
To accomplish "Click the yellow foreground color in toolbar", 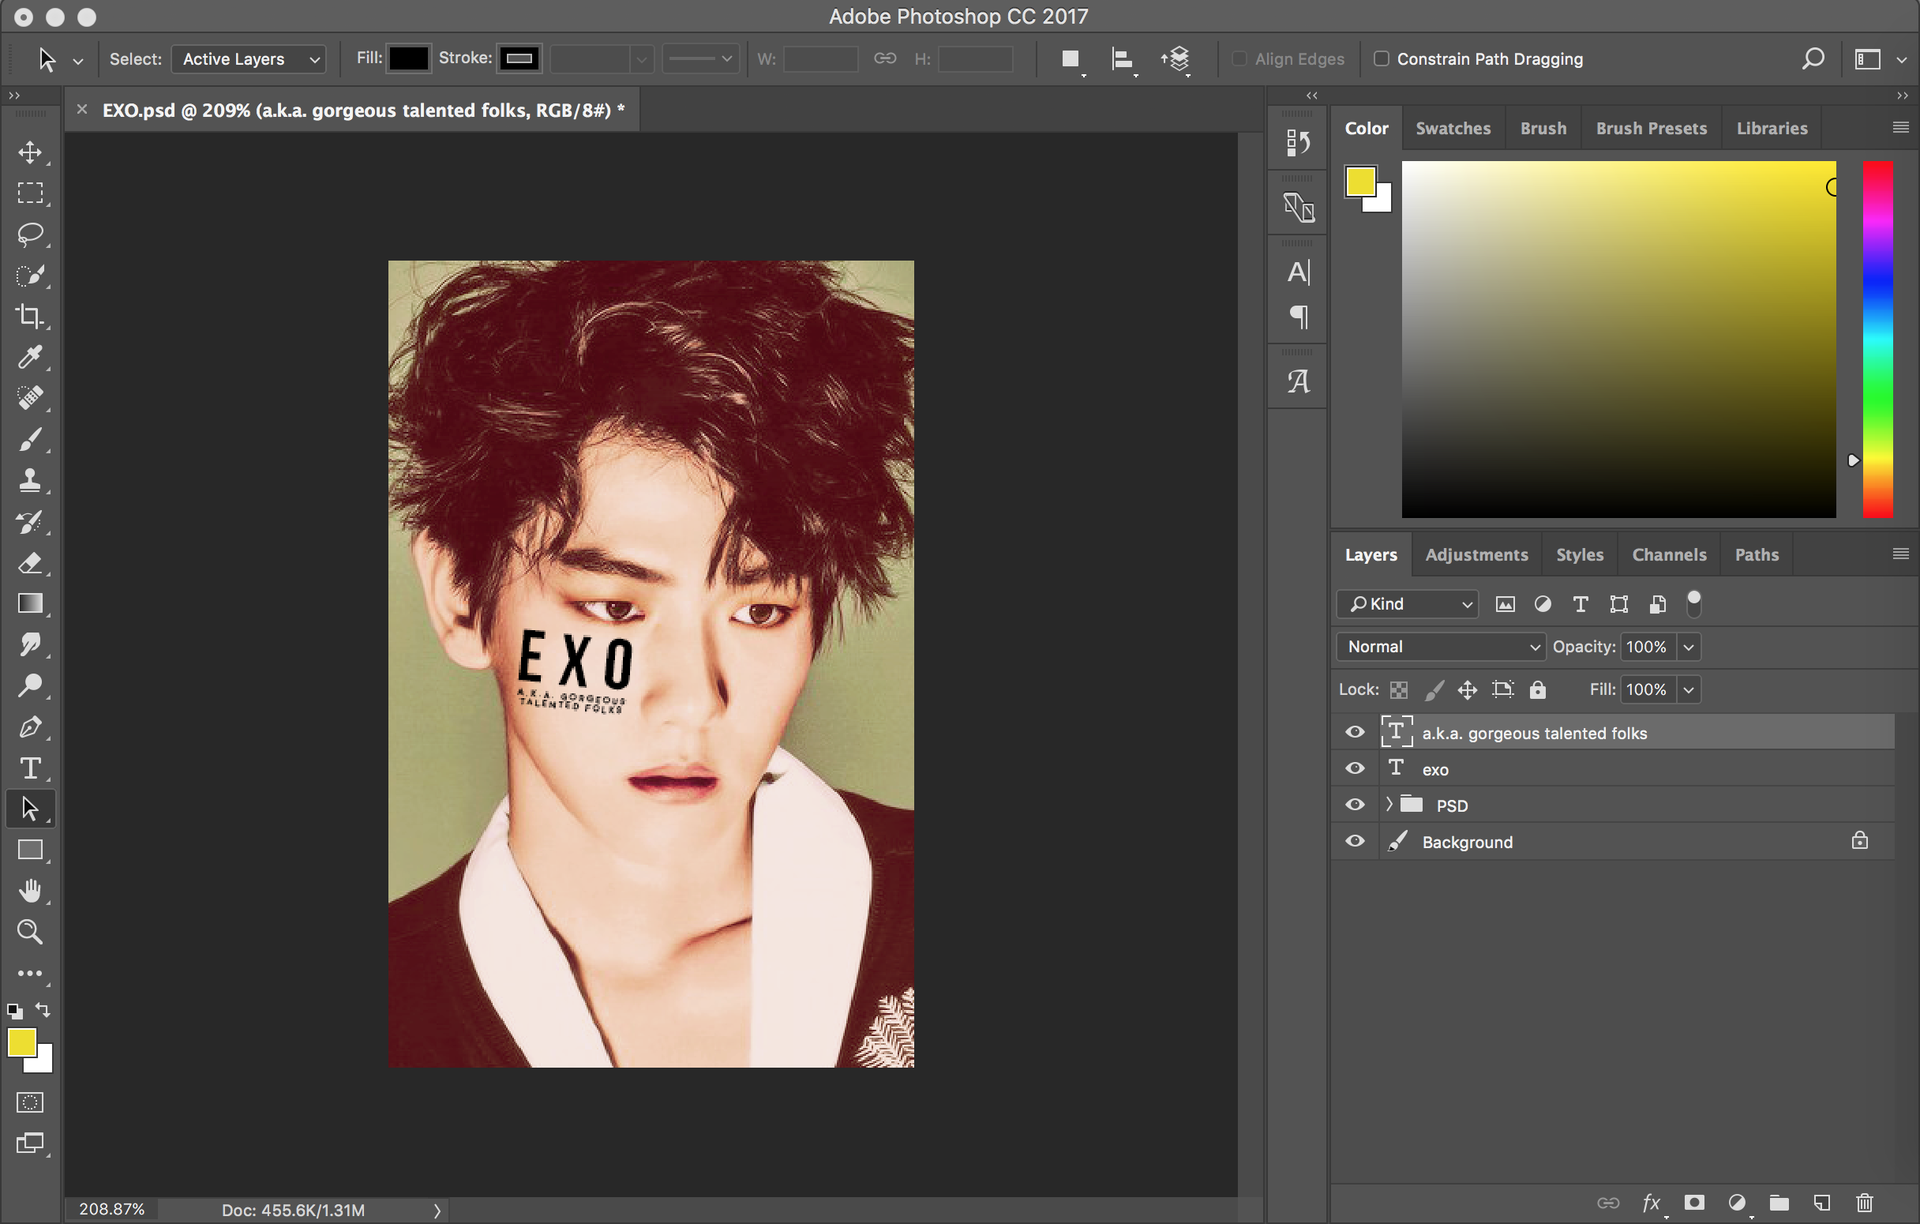I will click(21, 1043).
